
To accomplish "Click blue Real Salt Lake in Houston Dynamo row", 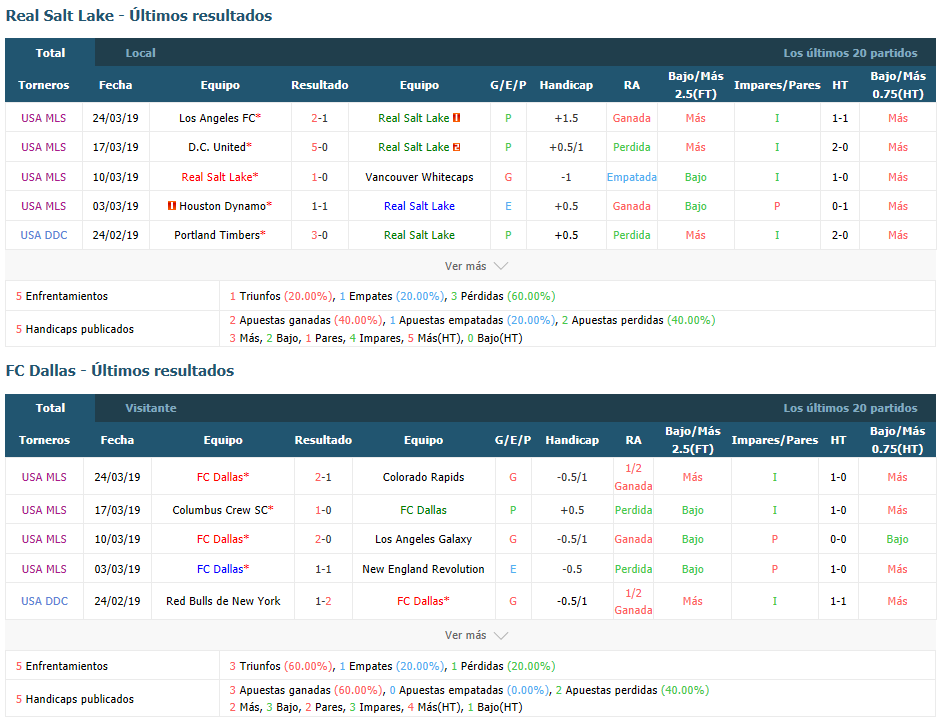I will click(419, 206).
